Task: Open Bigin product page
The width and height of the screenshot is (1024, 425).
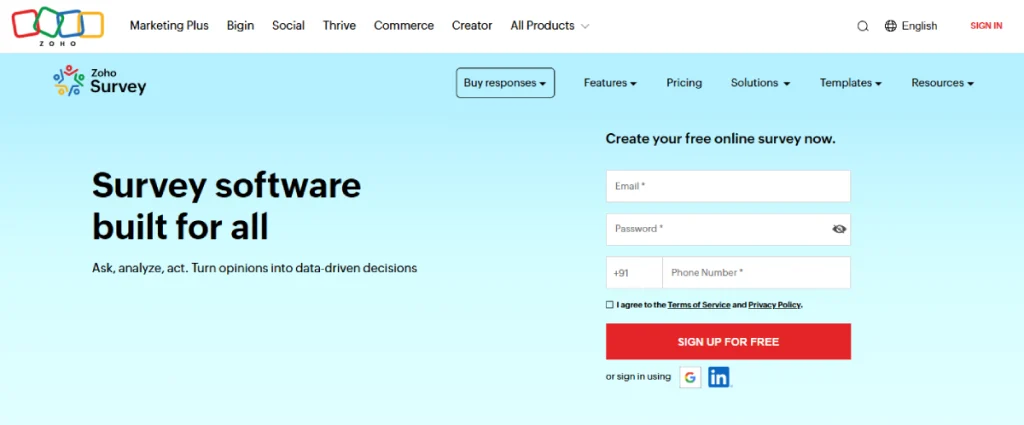Action: (240, 26)
